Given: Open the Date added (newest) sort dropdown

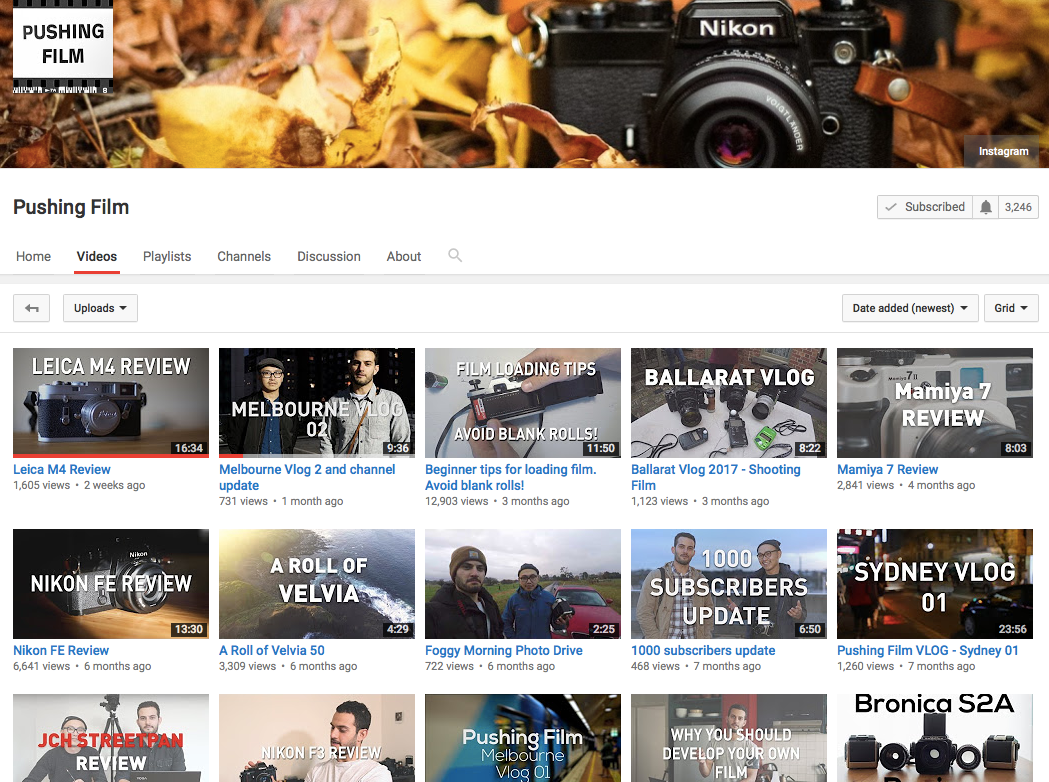Looking at the screenshot, I should click(x=910, y=308).
